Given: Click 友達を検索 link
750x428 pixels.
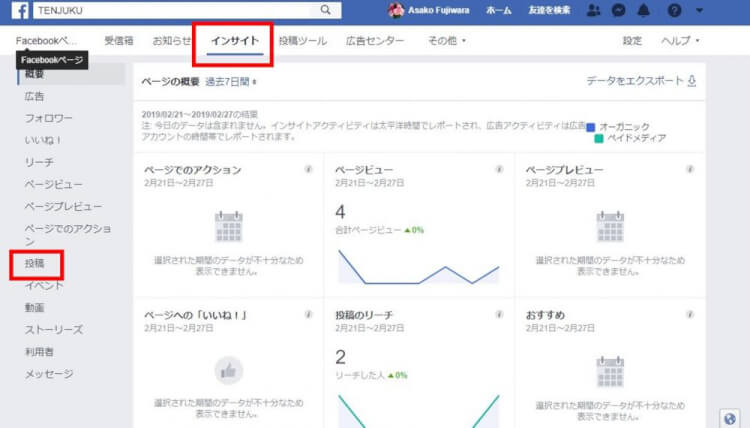Looking at the screenshot, I should (x=549, y=10).
